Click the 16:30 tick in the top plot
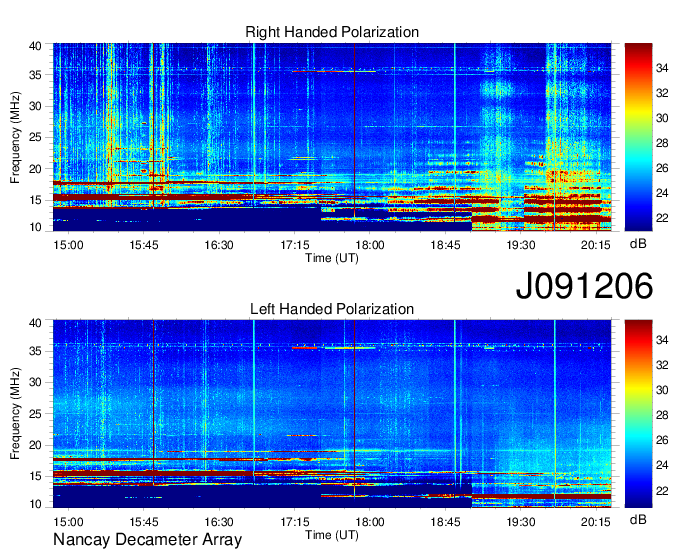Screen dimensions: 680x552 [219, 245]
